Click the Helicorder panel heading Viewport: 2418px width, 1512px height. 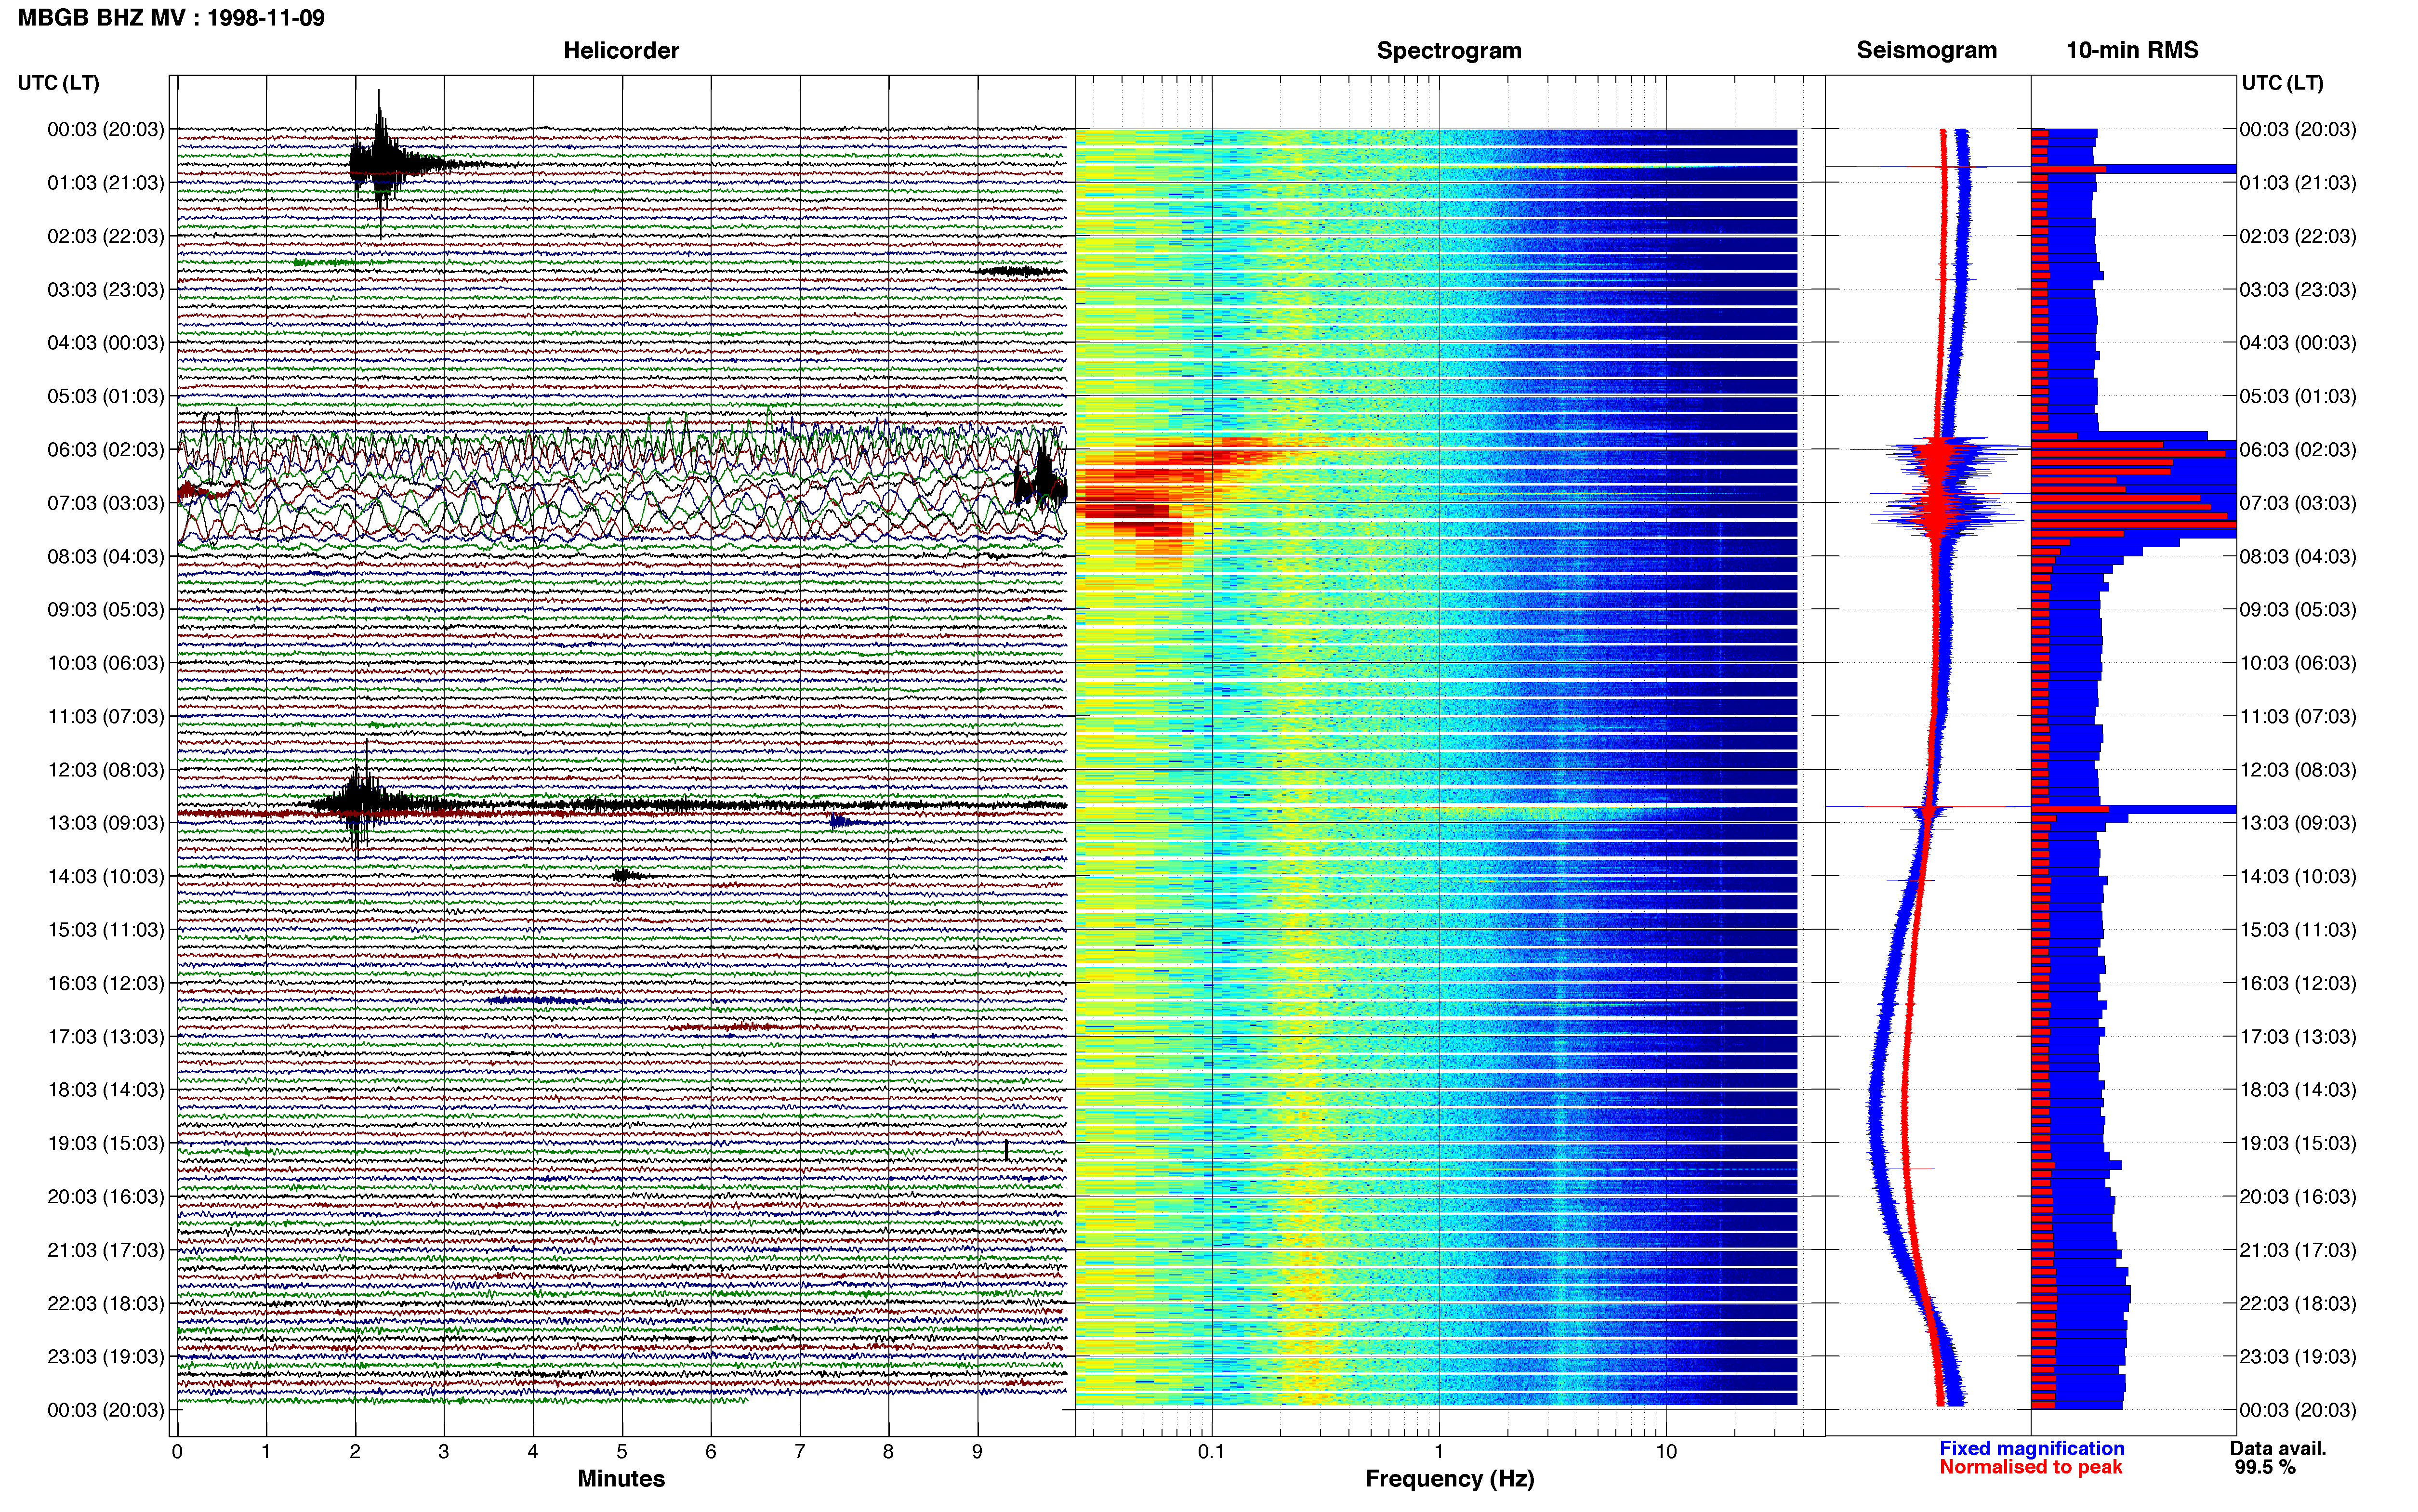point(621,50)
